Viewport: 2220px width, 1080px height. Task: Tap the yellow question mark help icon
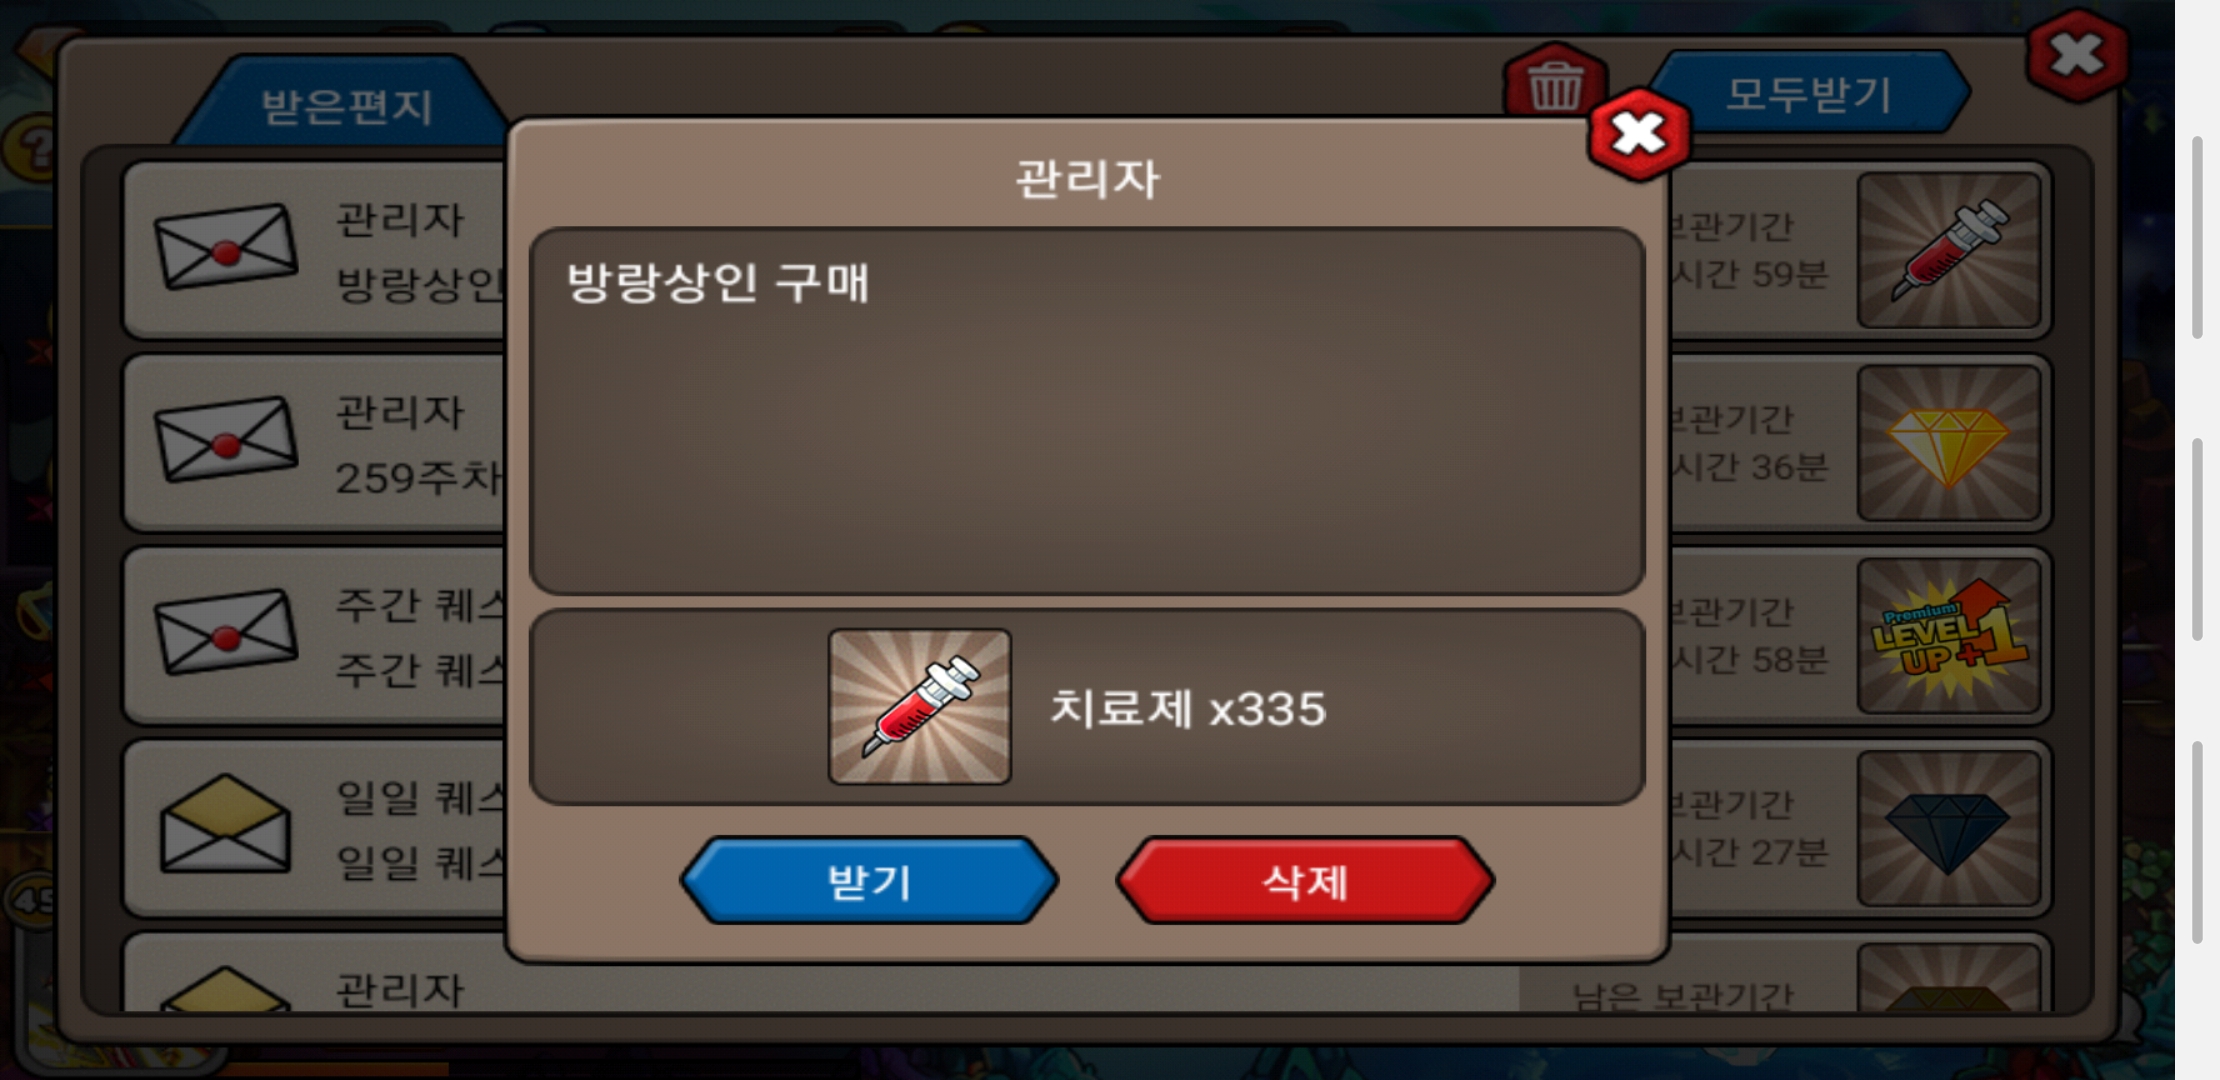pyautogui.click(x=28, y=150)
